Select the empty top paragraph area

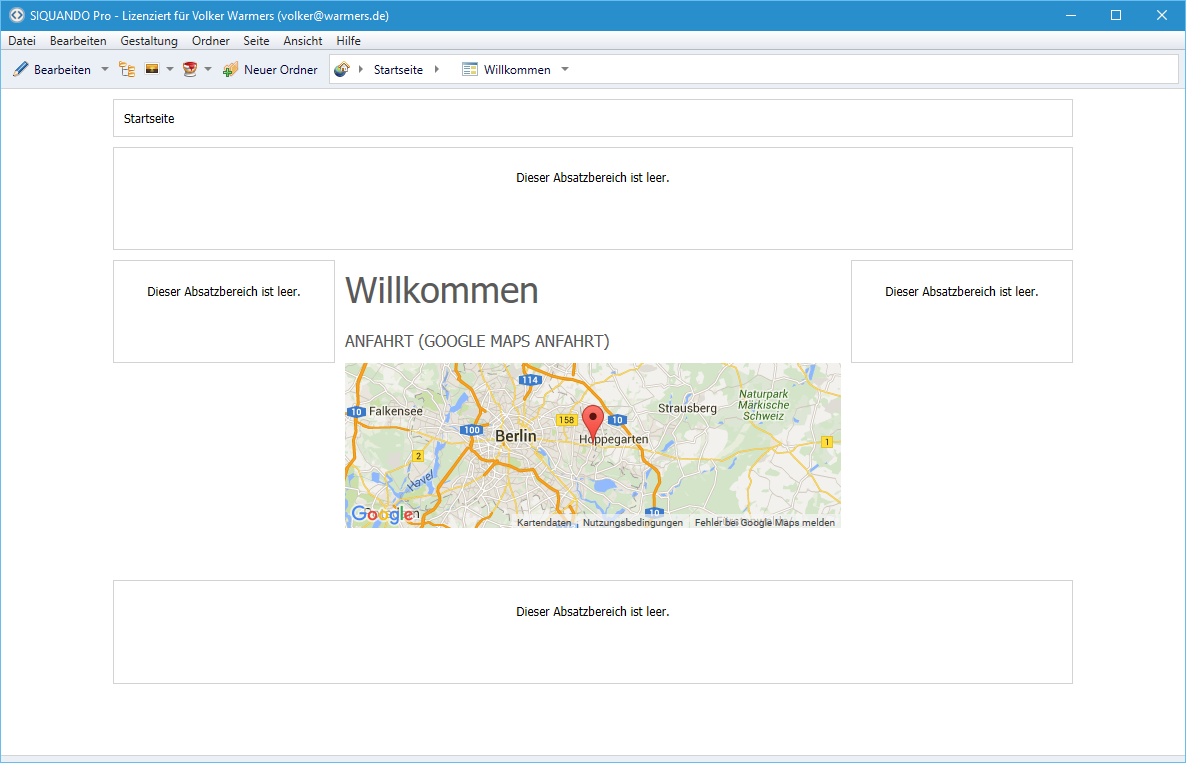[x=593, y=198]
